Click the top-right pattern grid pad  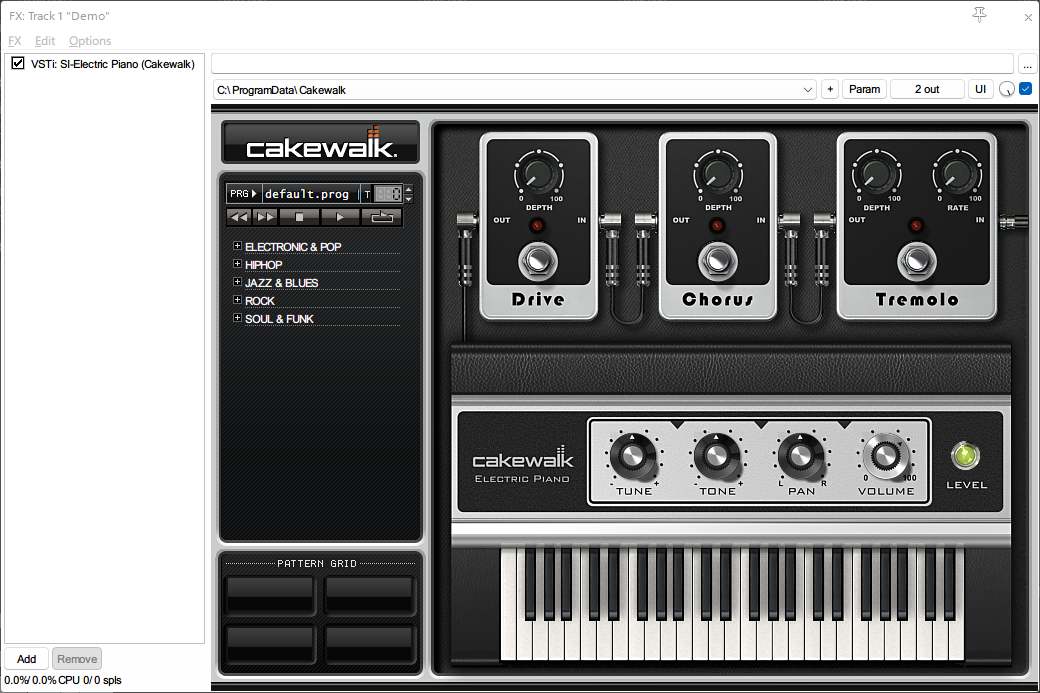(x=369, y=594)
